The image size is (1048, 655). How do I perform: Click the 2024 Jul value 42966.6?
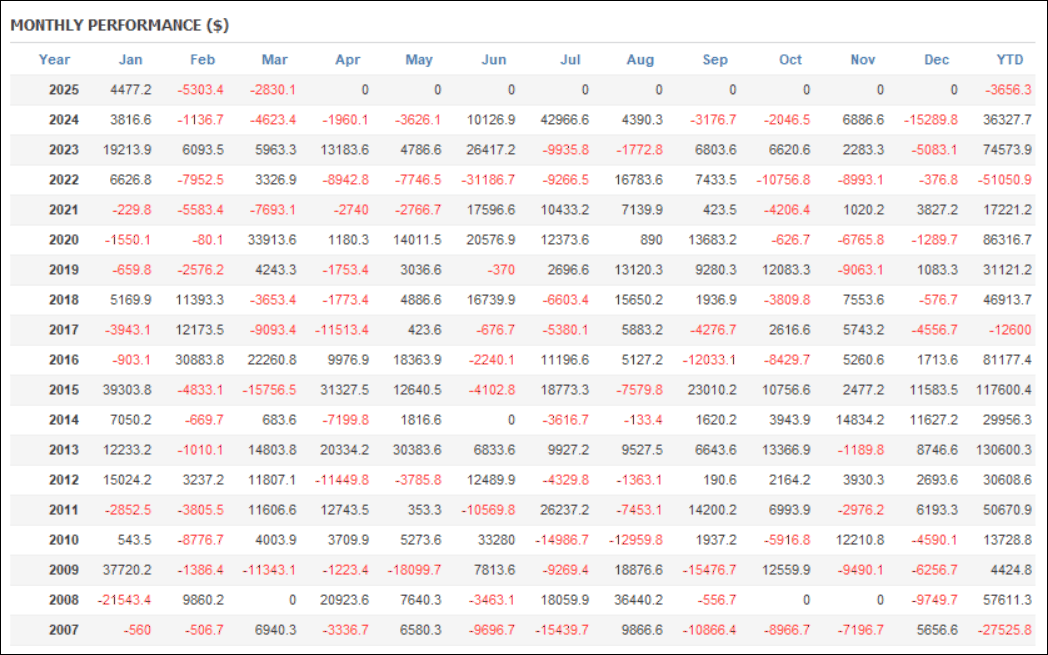click(x=565, y=120)
